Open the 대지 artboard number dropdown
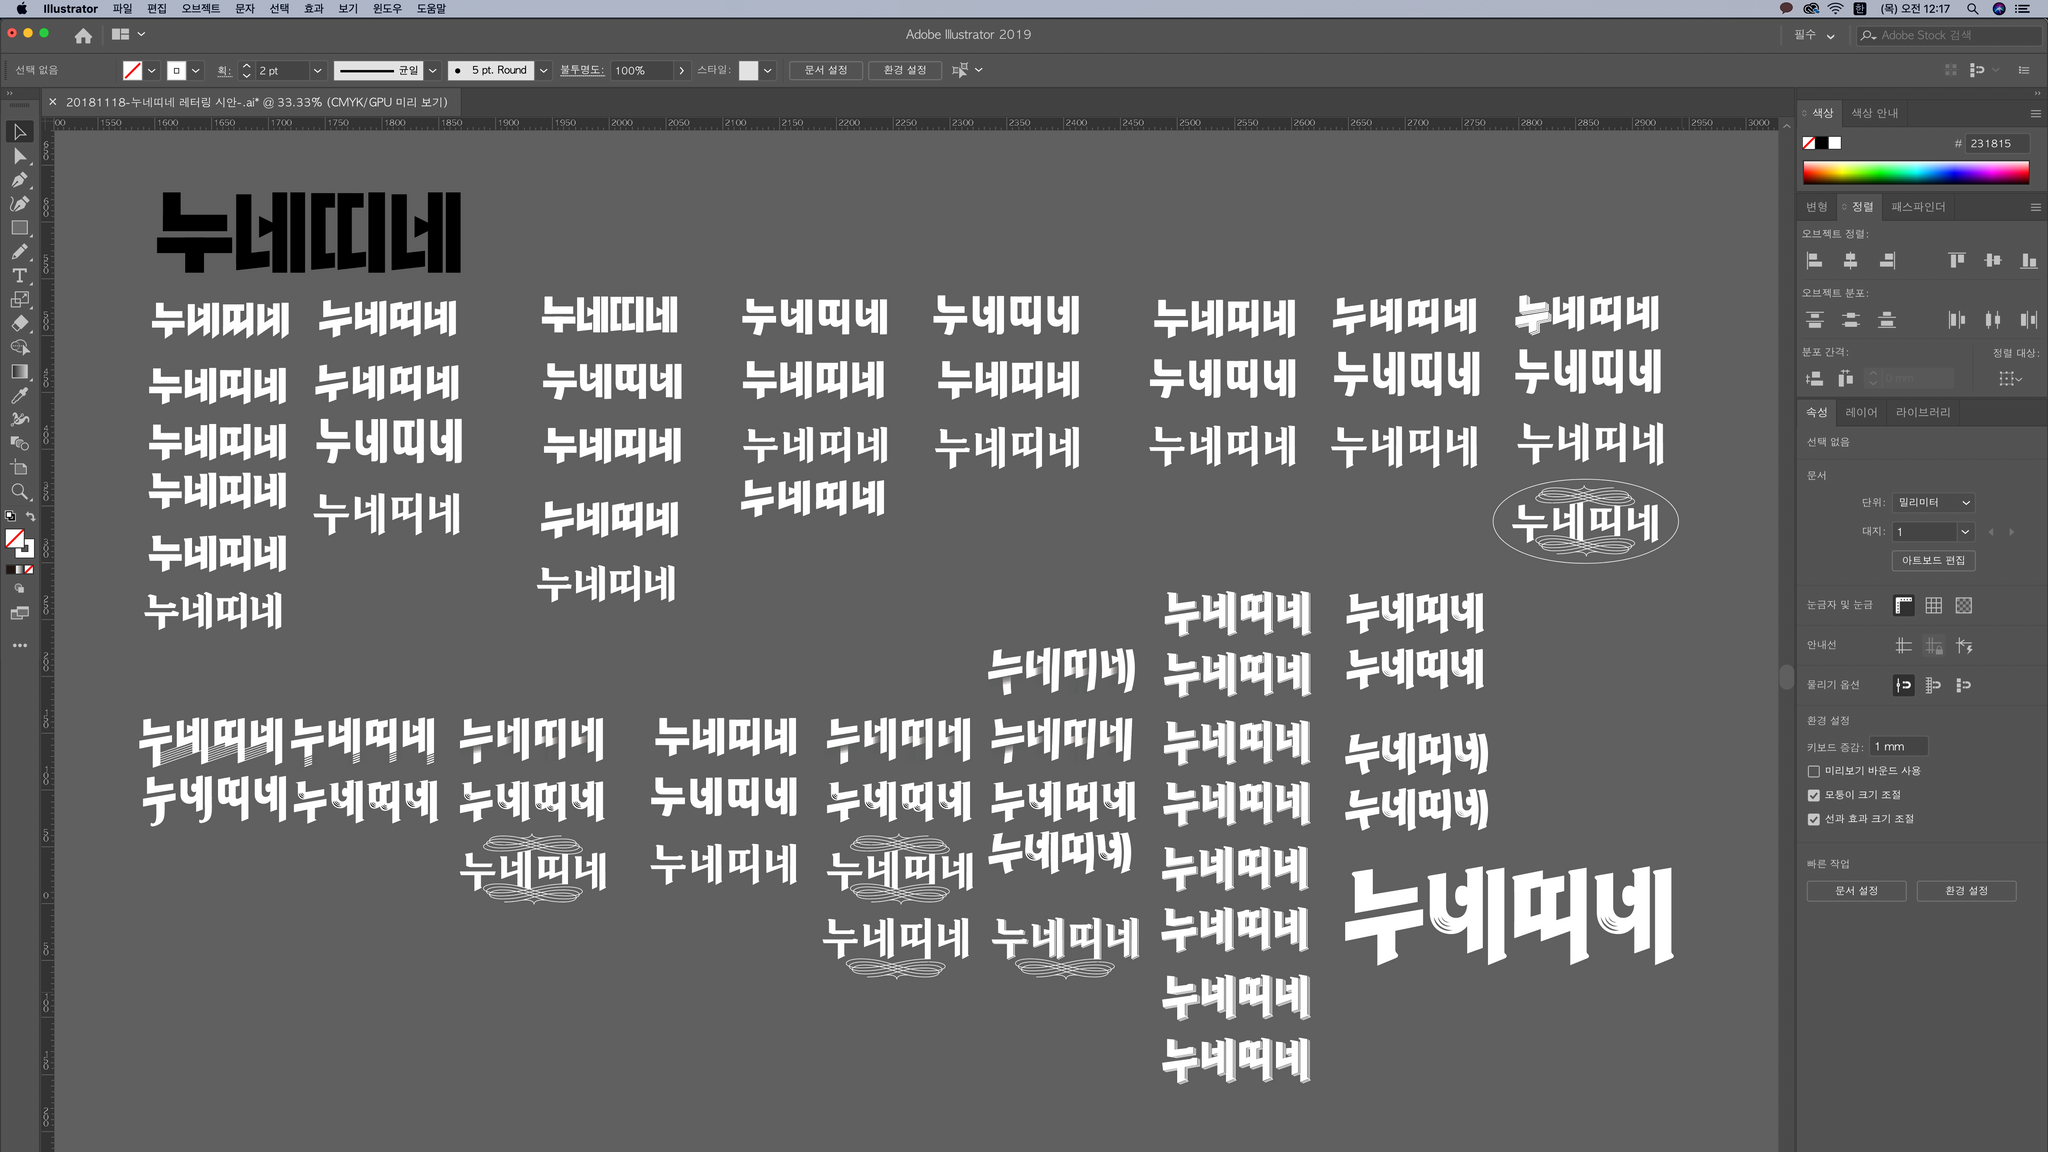Image resolution: width=2048 pixels, height=1152 pixels. pyautogui.click(x=1965, y=532)
